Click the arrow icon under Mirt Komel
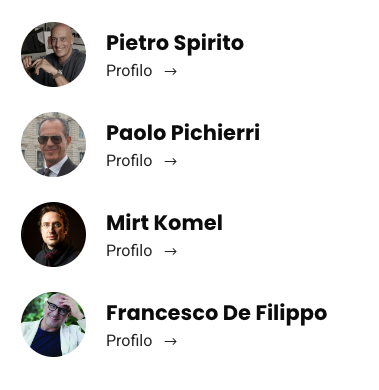 [x=170, y=251]
